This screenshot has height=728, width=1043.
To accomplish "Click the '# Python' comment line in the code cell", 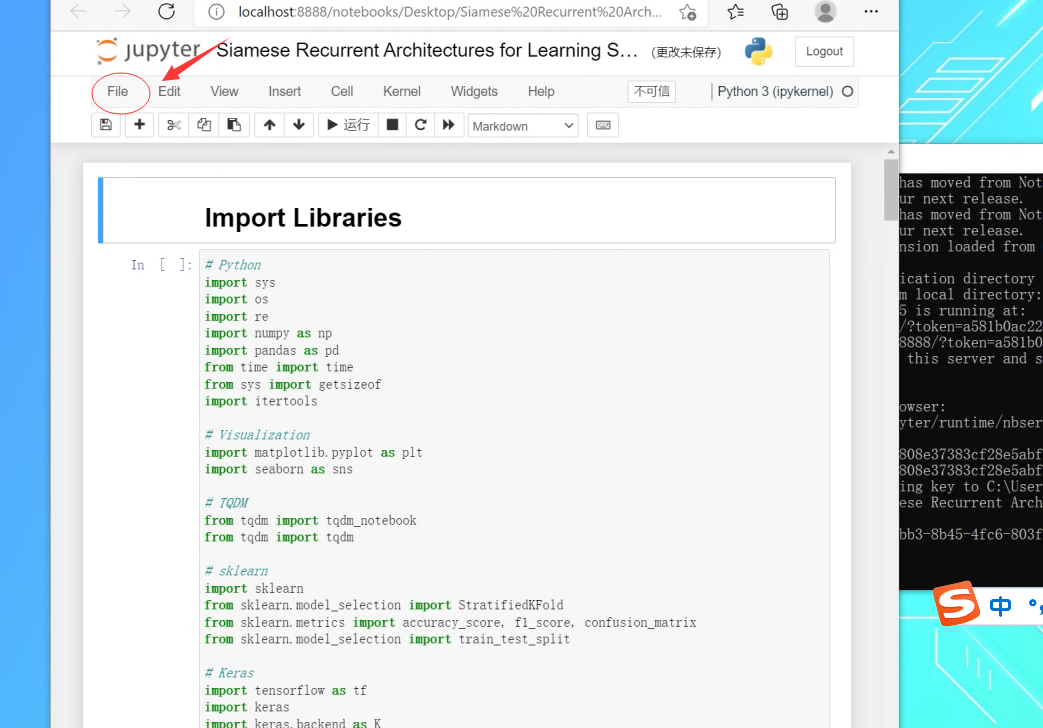I will [233, 265].
